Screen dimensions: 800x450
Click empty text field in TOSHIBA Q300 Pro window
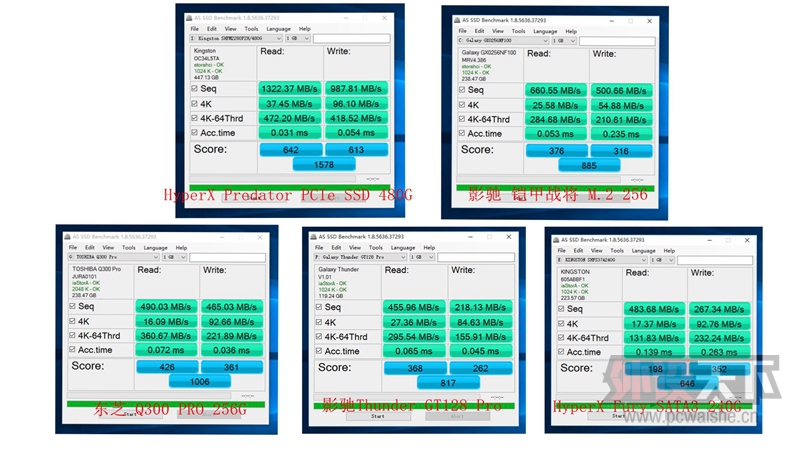[228, 258]
